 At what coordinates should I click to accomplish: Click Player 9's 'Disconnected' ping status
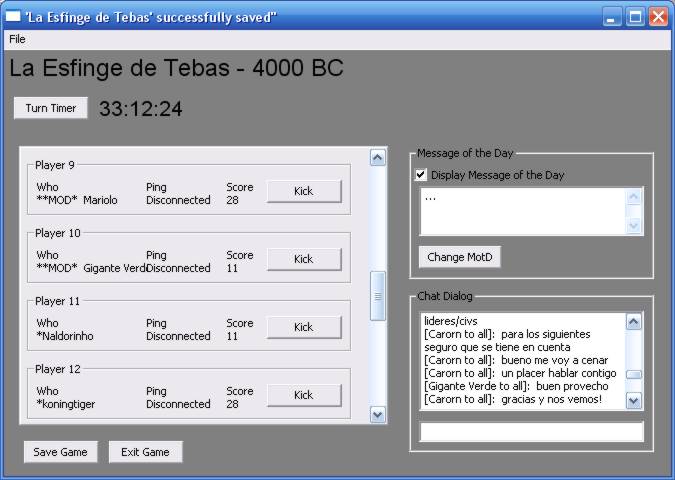[x=178, y=200]
